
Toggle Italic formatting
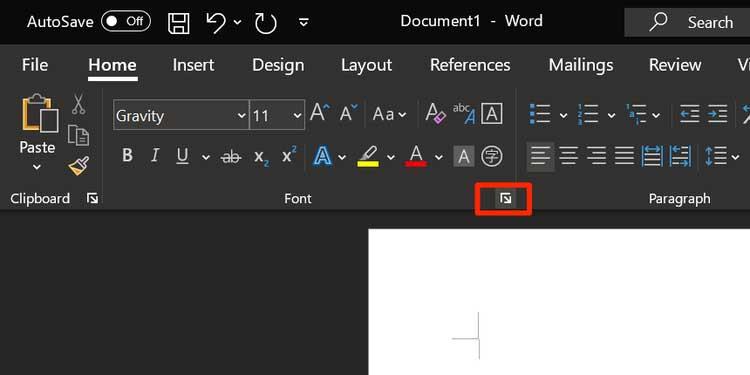[x=154, y=156]
